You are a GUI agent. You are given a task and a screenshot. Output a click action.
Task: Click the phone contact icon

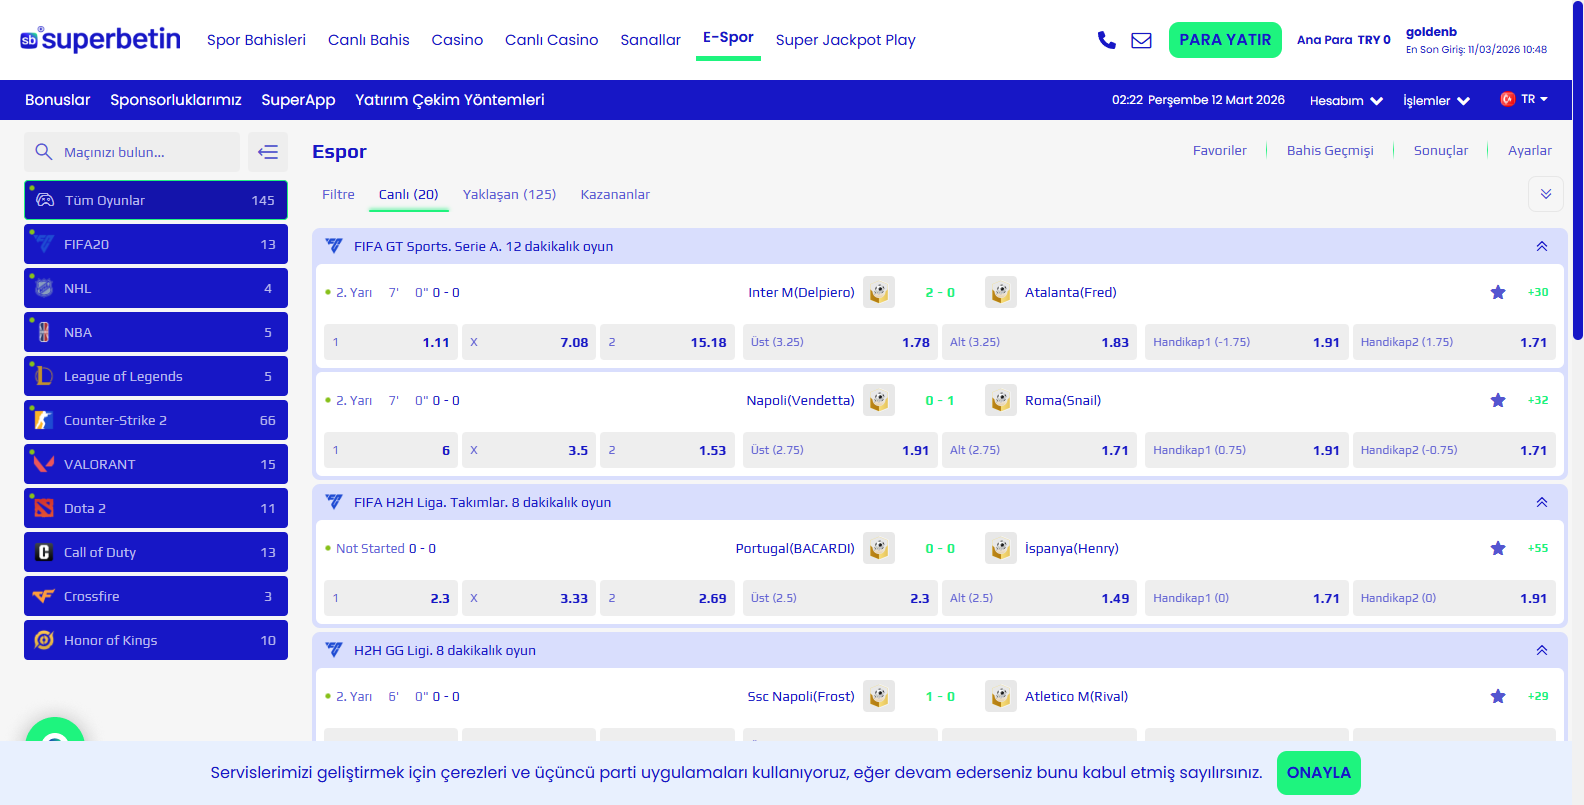[x=1106, y=40]
